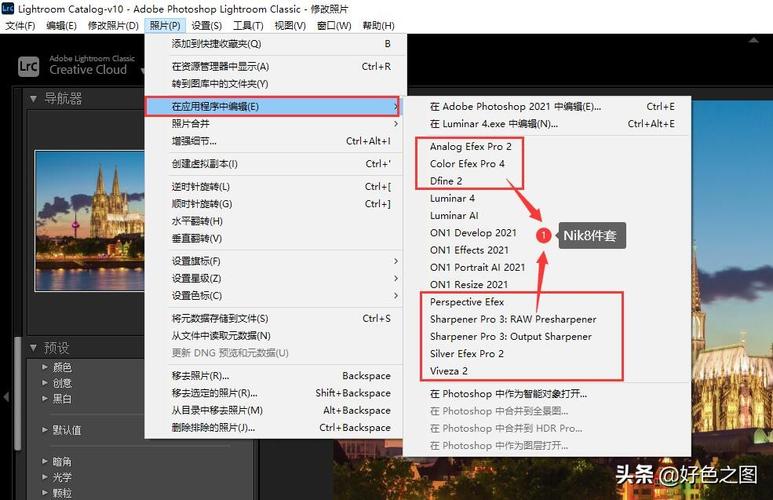This screenshot has width=773, height=500.
Task: Choose 添加到快捷收藏夹(Q)
Action: click(275, 44)
